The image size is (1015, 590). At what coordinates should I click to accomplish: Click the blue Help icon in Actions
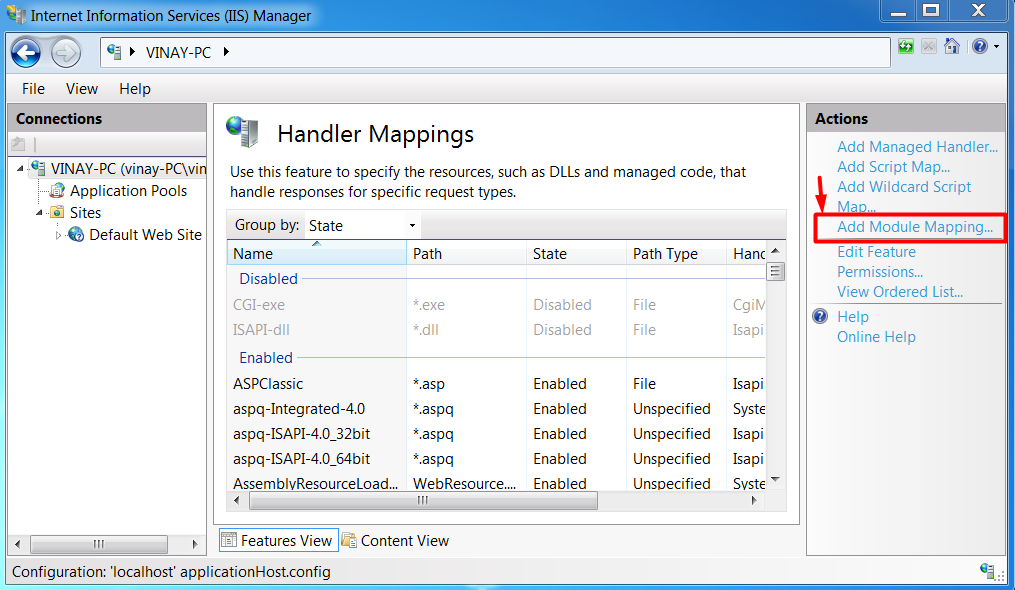point(820,316)
